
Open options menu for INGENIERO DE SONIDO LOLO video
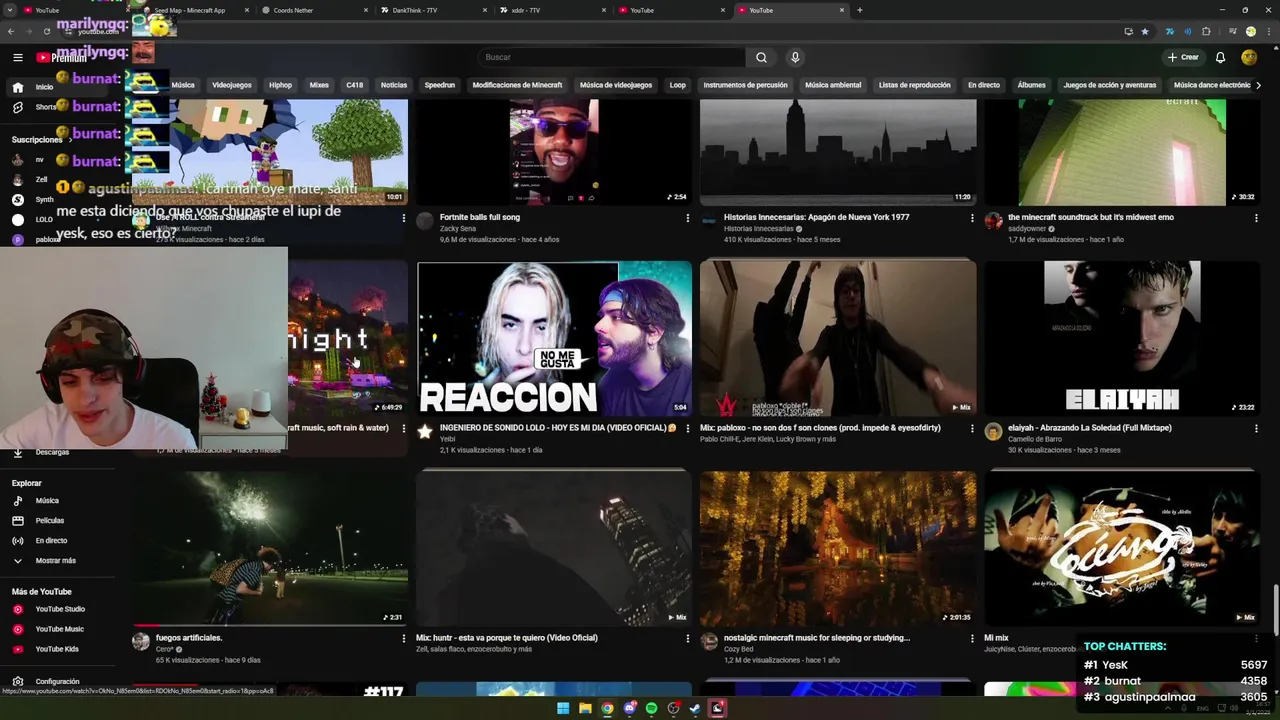tap(687, 428)
